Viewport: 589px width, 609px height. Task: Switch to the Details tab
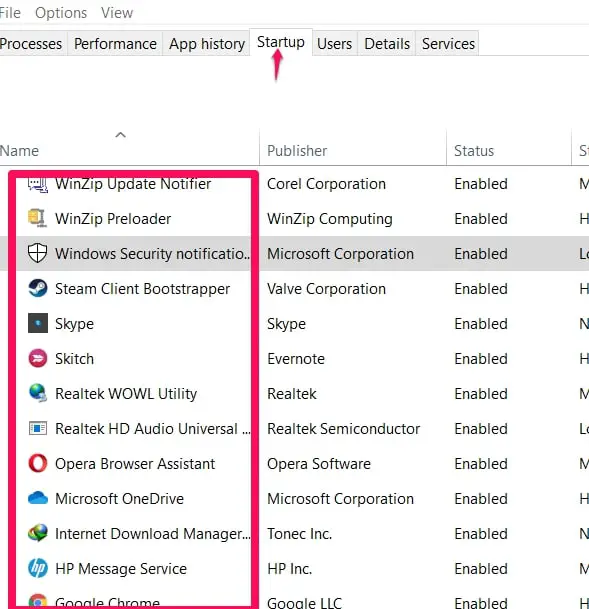(387, 44)
